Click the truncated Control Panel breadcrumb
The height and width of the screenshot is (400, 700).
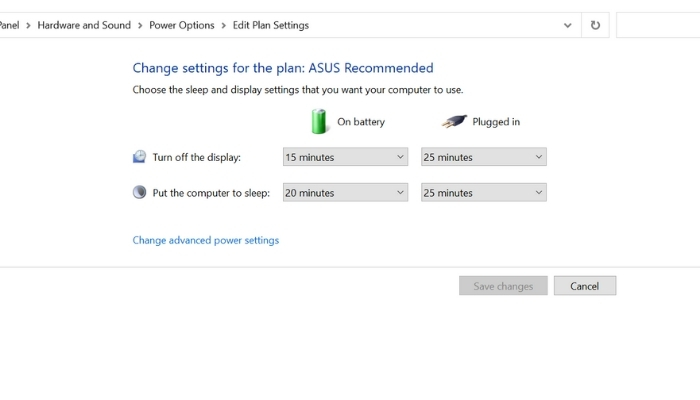pos(9,25)
